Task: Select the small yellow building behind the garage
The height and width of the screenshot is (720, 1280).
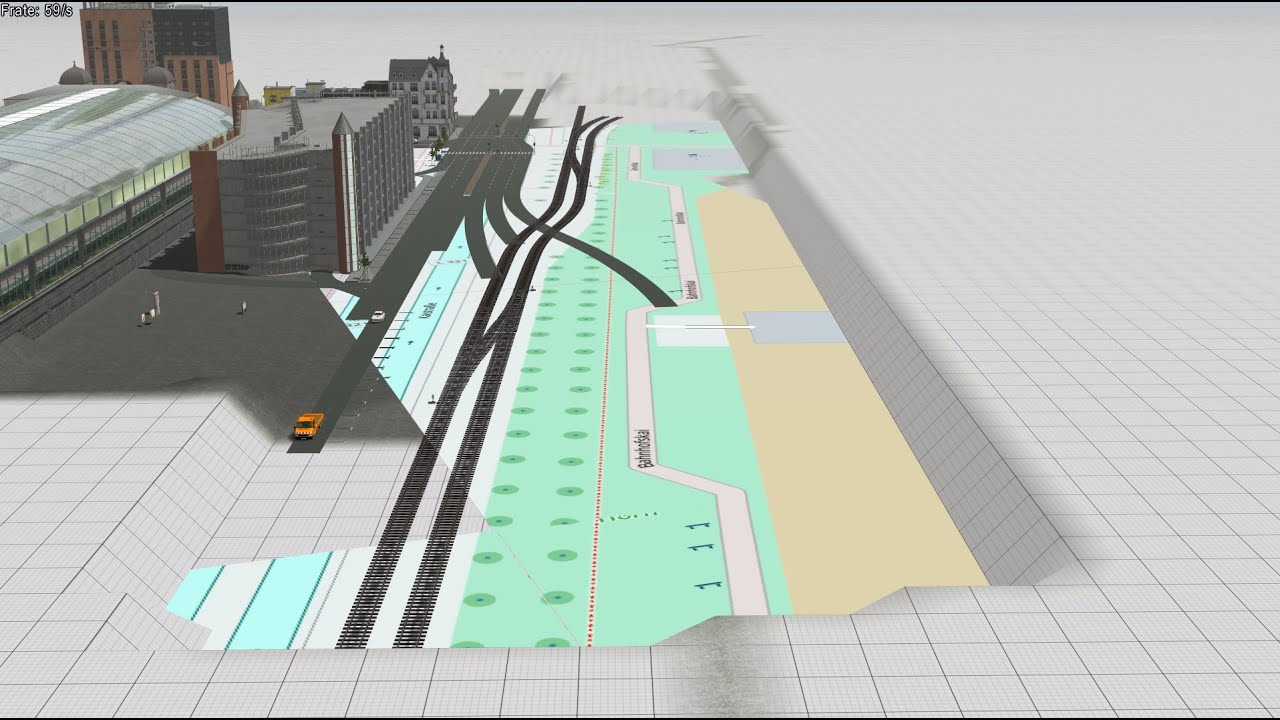Action: point(278,96)
